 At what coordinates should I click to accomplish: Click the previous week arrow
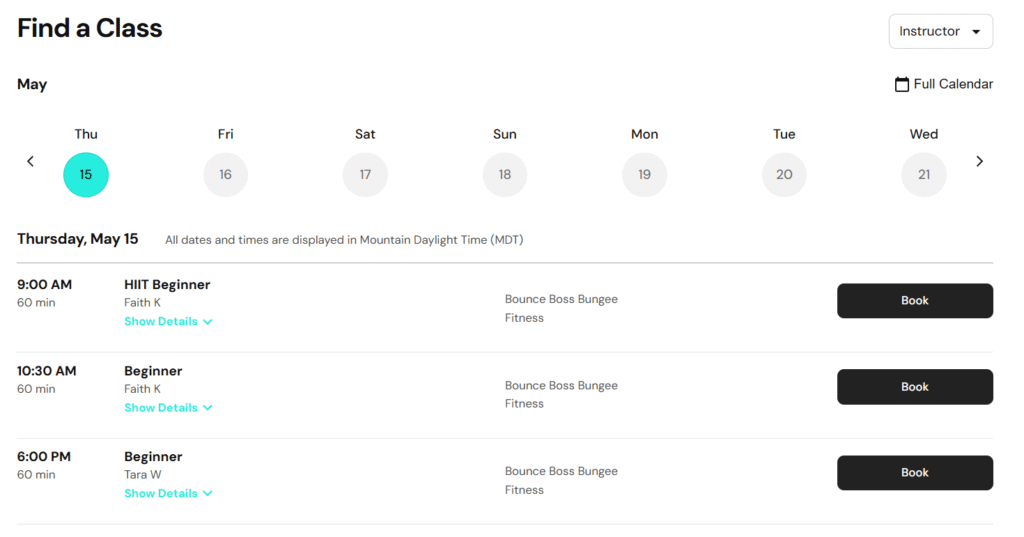pos(30,161)
